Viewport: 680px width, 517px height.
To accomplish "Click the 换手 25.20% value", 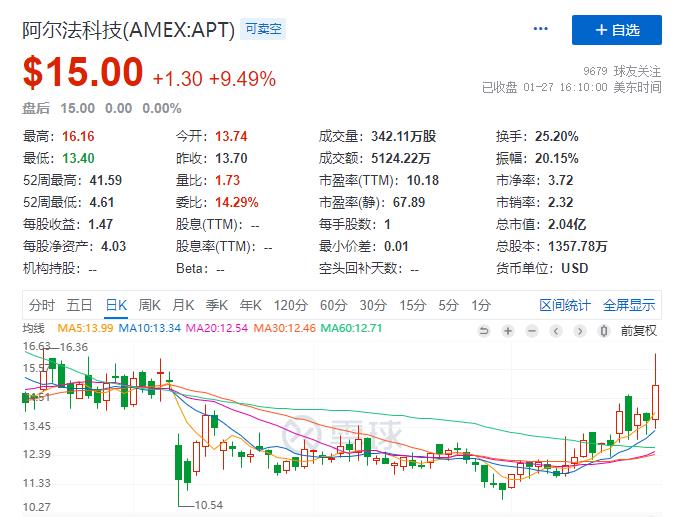I will click(556, 136).
